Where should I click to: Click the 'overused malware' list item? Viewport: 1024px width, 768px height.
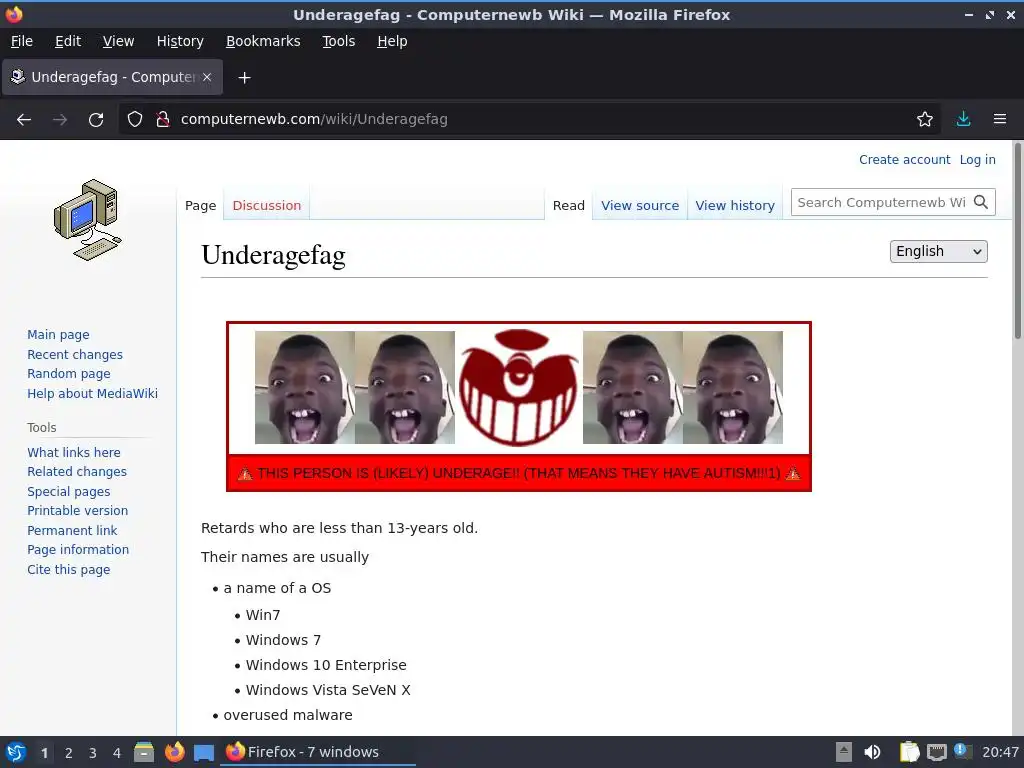click(288, 715)
